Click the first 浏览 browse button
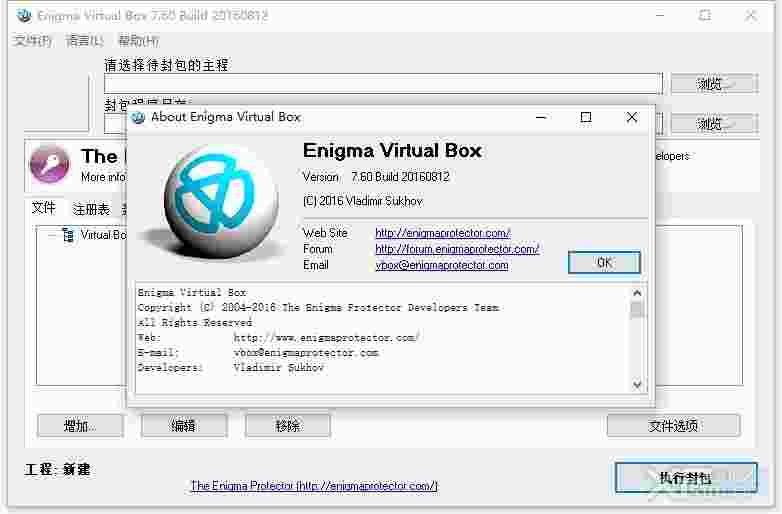 click(x=714, y=83)
